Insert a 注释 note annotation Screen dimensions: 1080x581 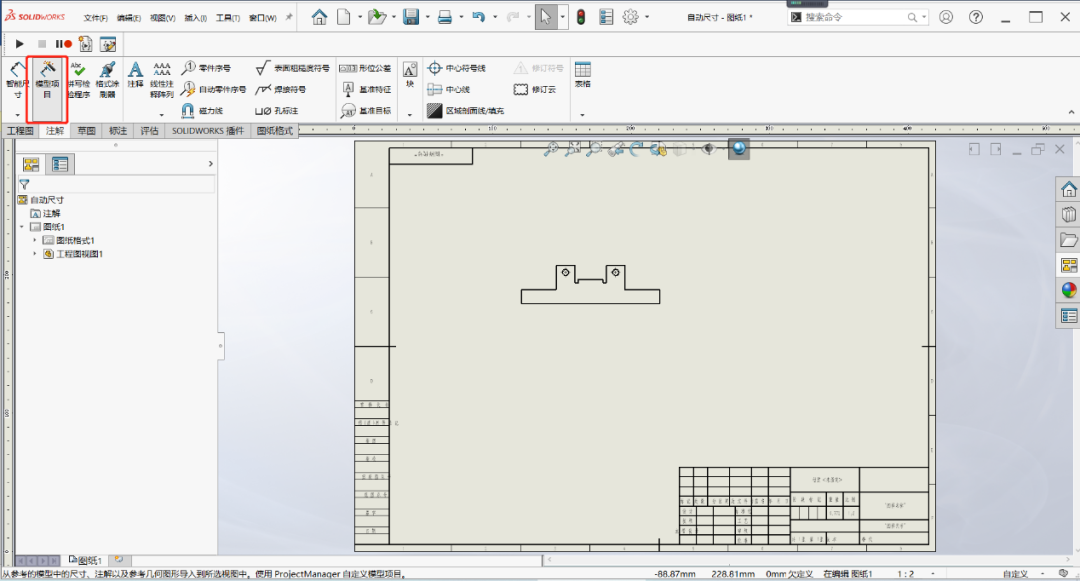coord(135,74)
